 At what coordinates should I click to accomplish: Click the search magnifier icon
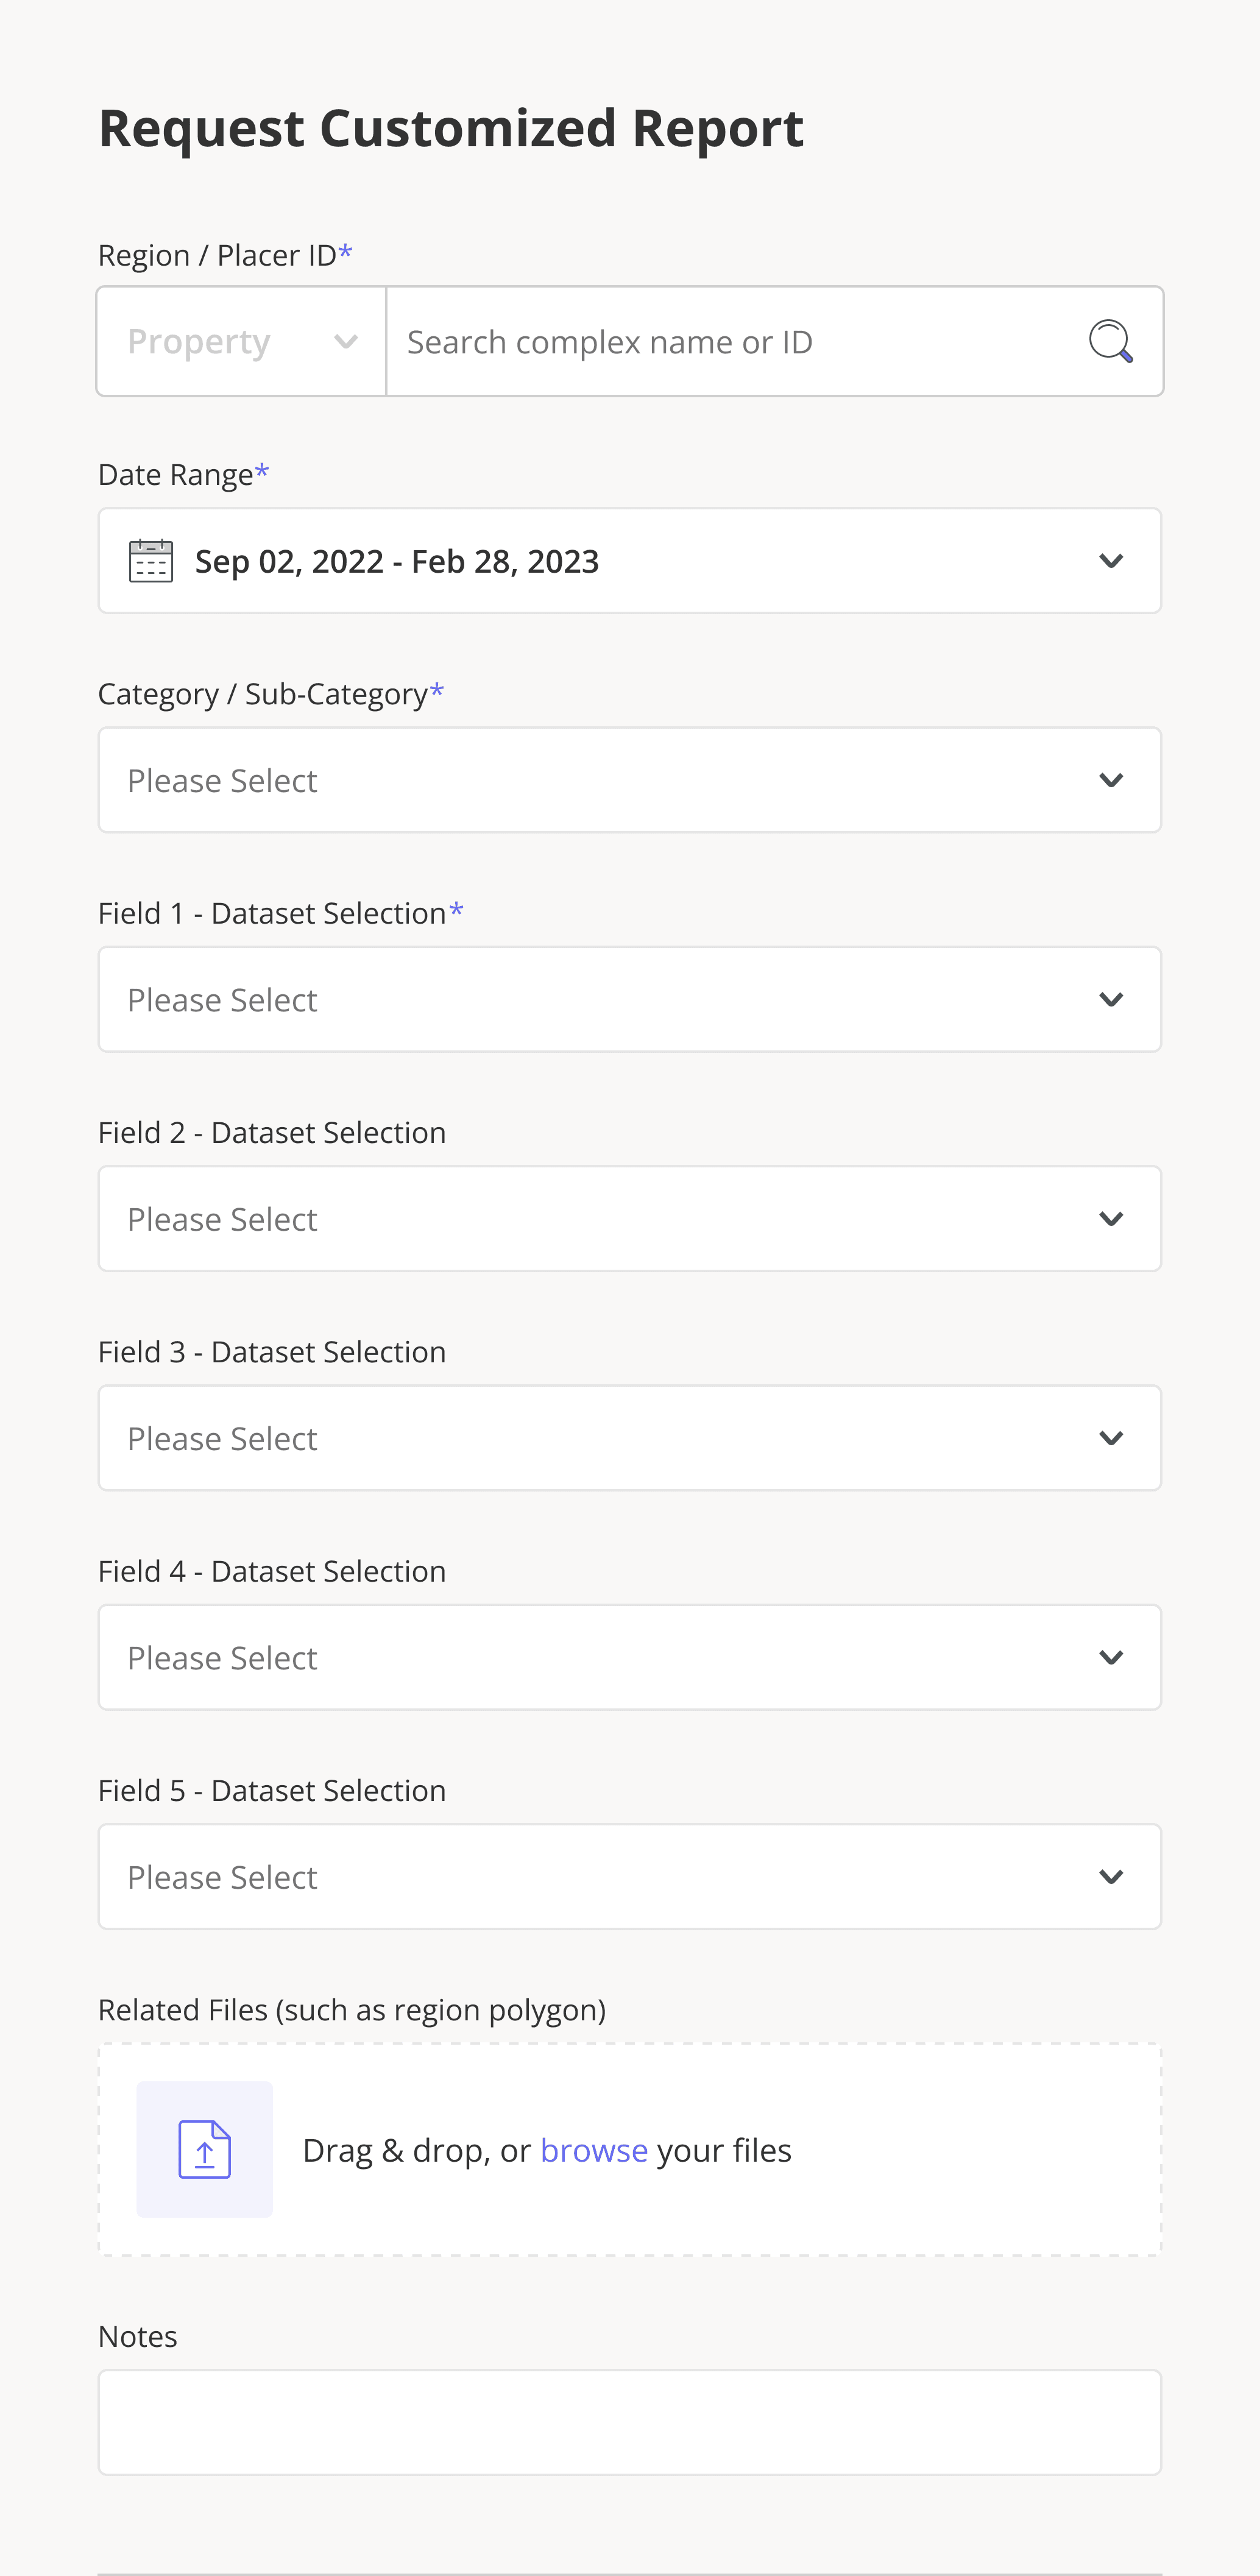(x=1113, y=341)
